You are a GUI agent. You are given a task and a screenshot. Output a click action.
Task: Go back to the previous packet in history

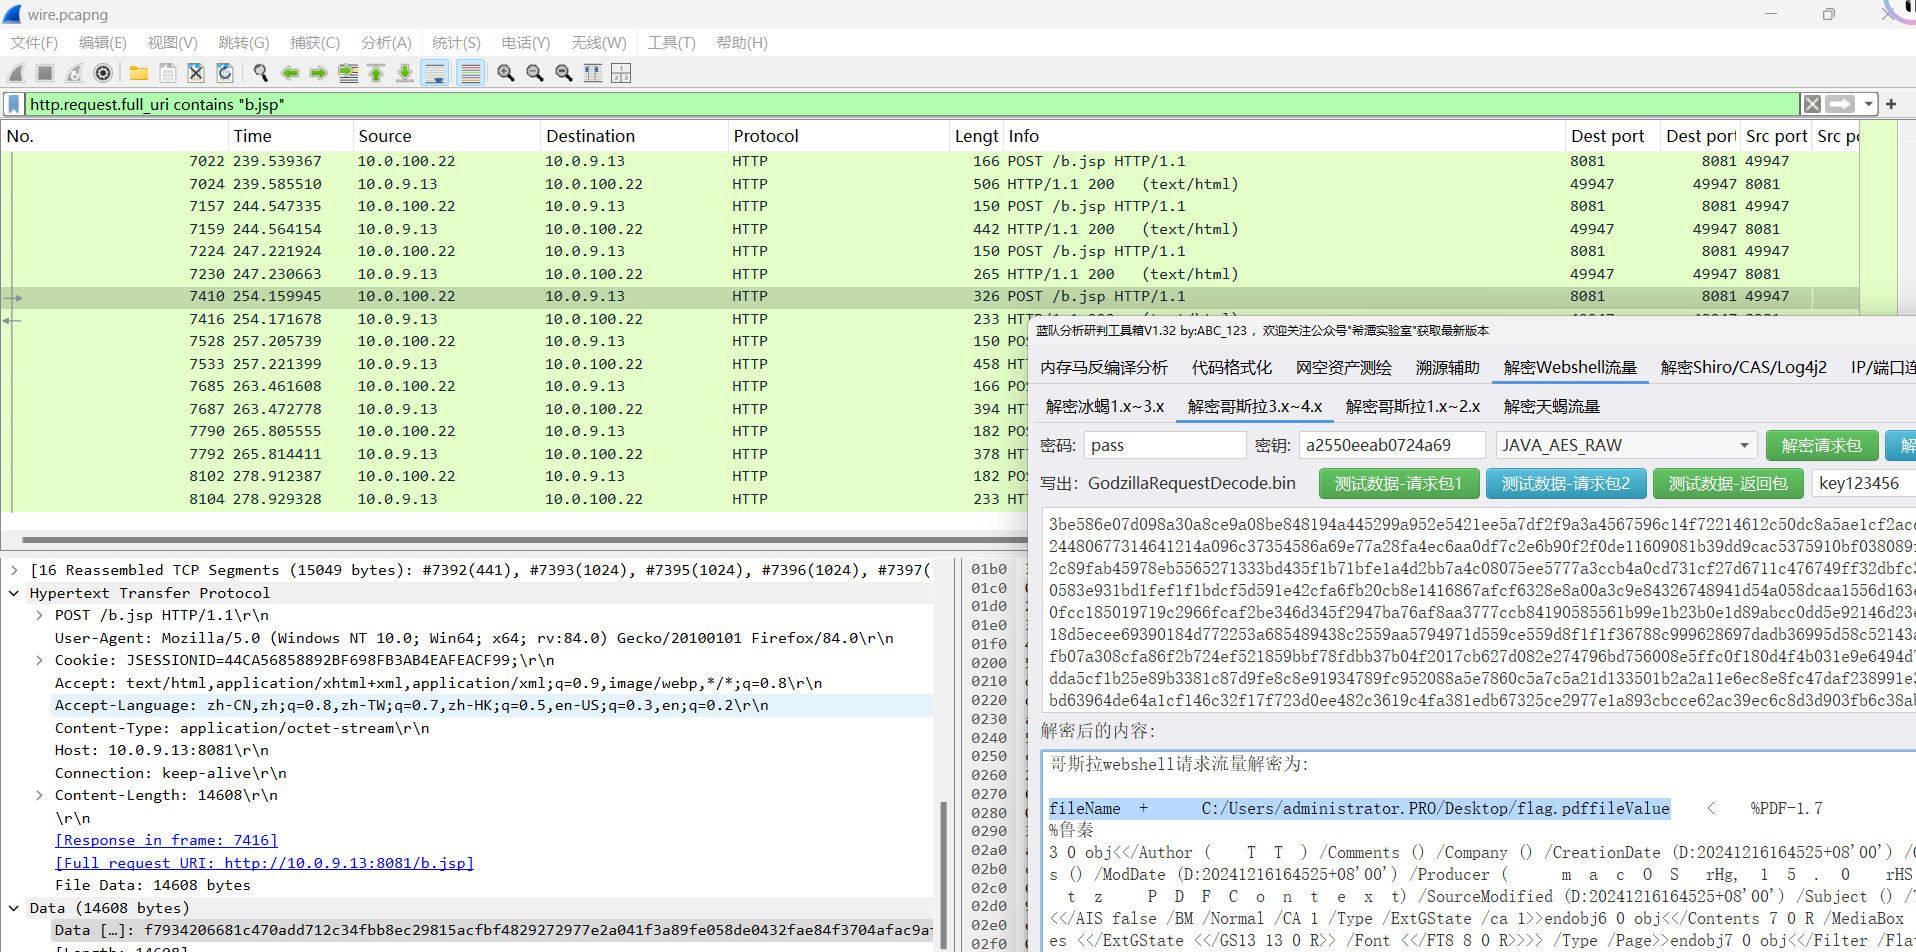click(x=290, y=73)
